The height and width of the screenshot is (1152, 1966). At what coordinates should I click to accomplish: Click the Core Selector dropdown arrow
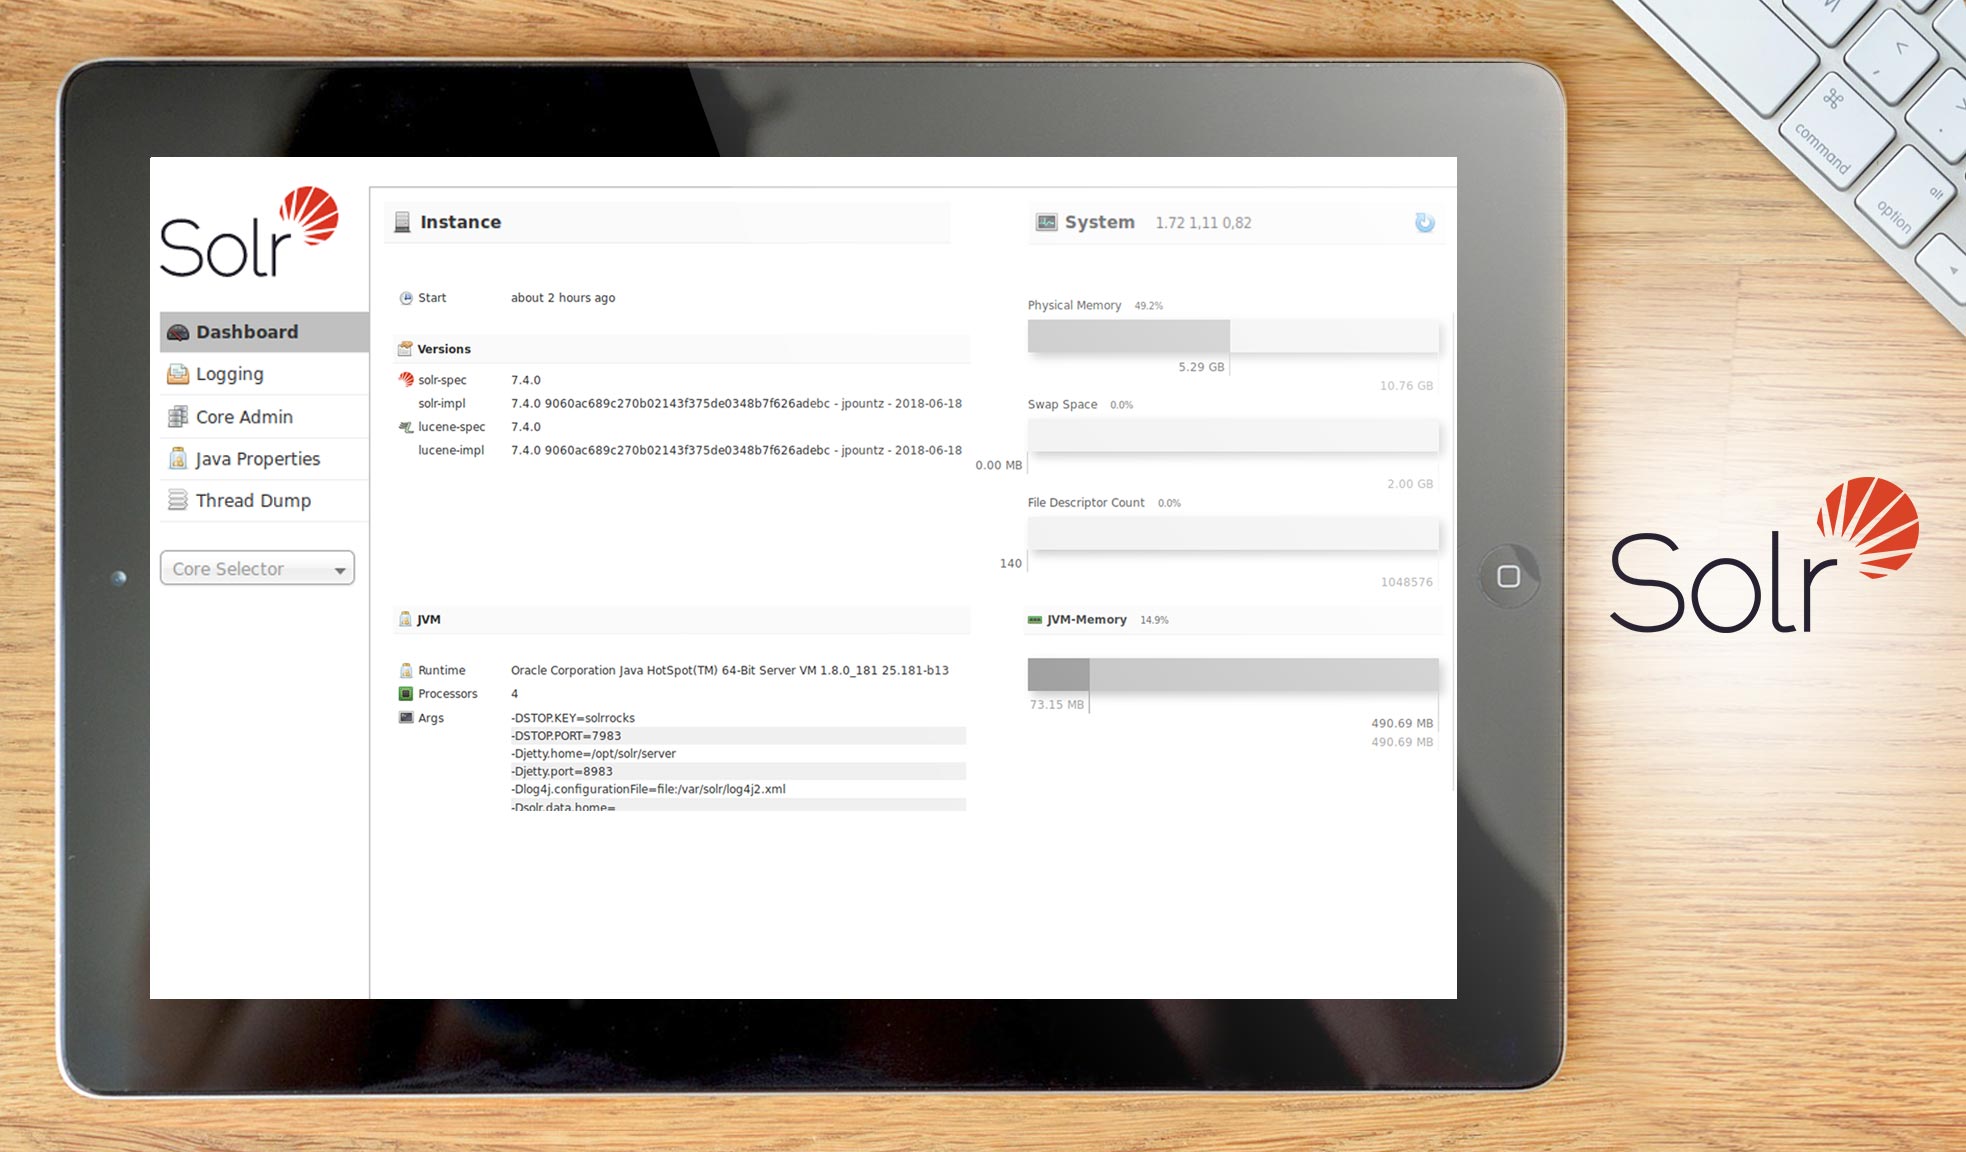click(340, 568)
